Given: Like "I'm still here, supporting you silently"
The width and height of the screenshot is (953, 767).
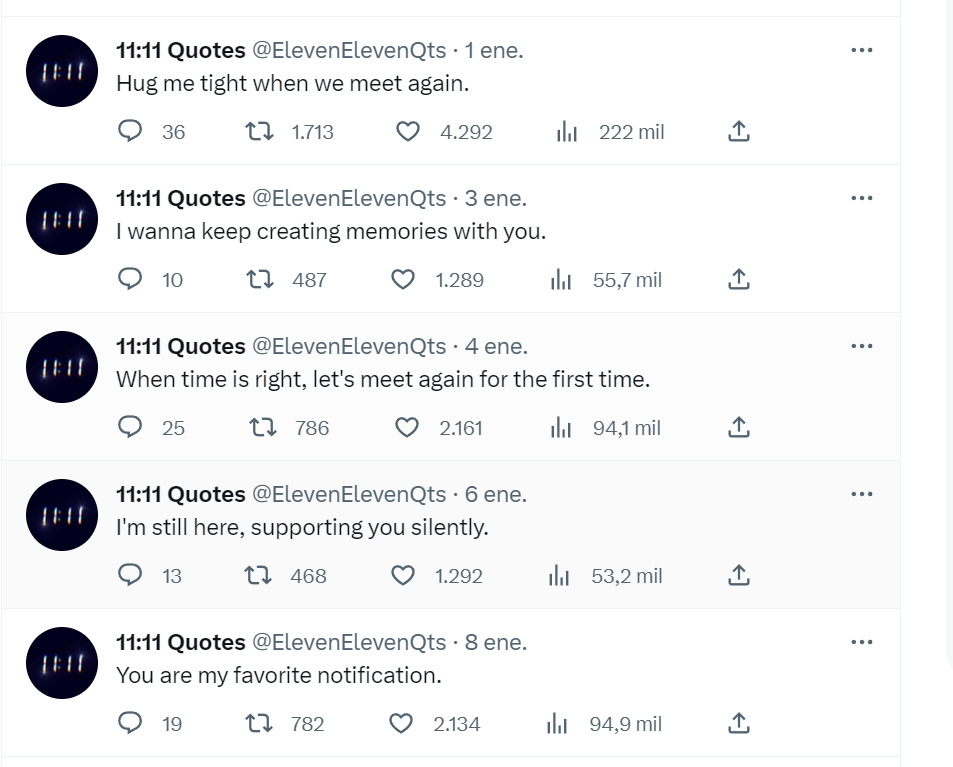Looking at the screenshot, I should pyautogui.click(x=402, y=576).
